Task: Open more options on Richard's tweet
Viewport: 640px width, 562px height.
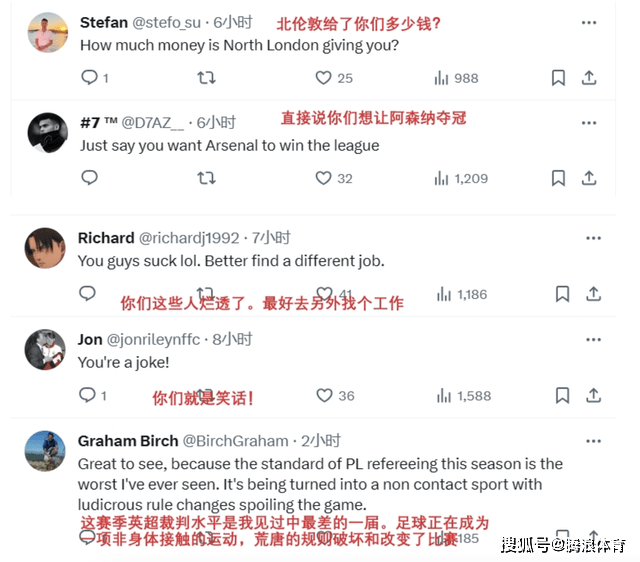Action: pos(593,238)
